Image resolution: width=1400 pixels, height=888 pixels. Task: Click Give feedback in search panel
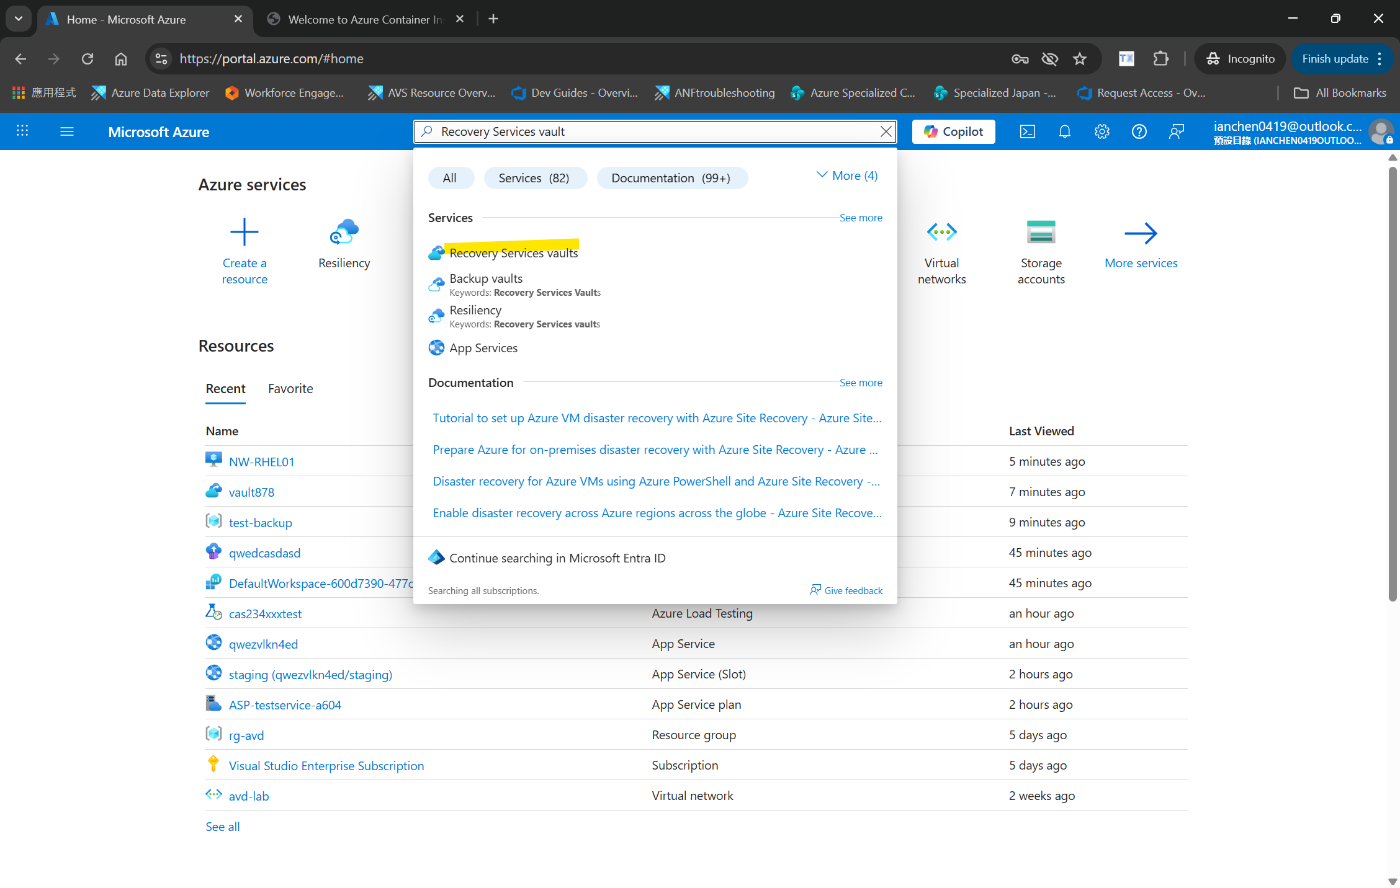click(x=847, y=590)
